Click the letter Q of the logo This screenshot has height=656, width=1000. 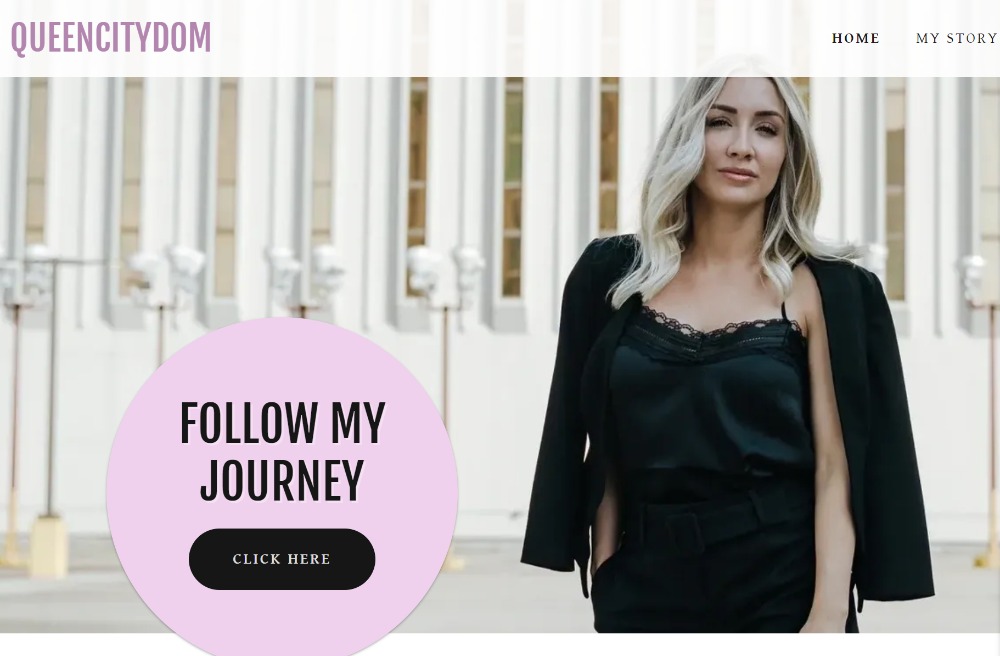click(20, 38)
